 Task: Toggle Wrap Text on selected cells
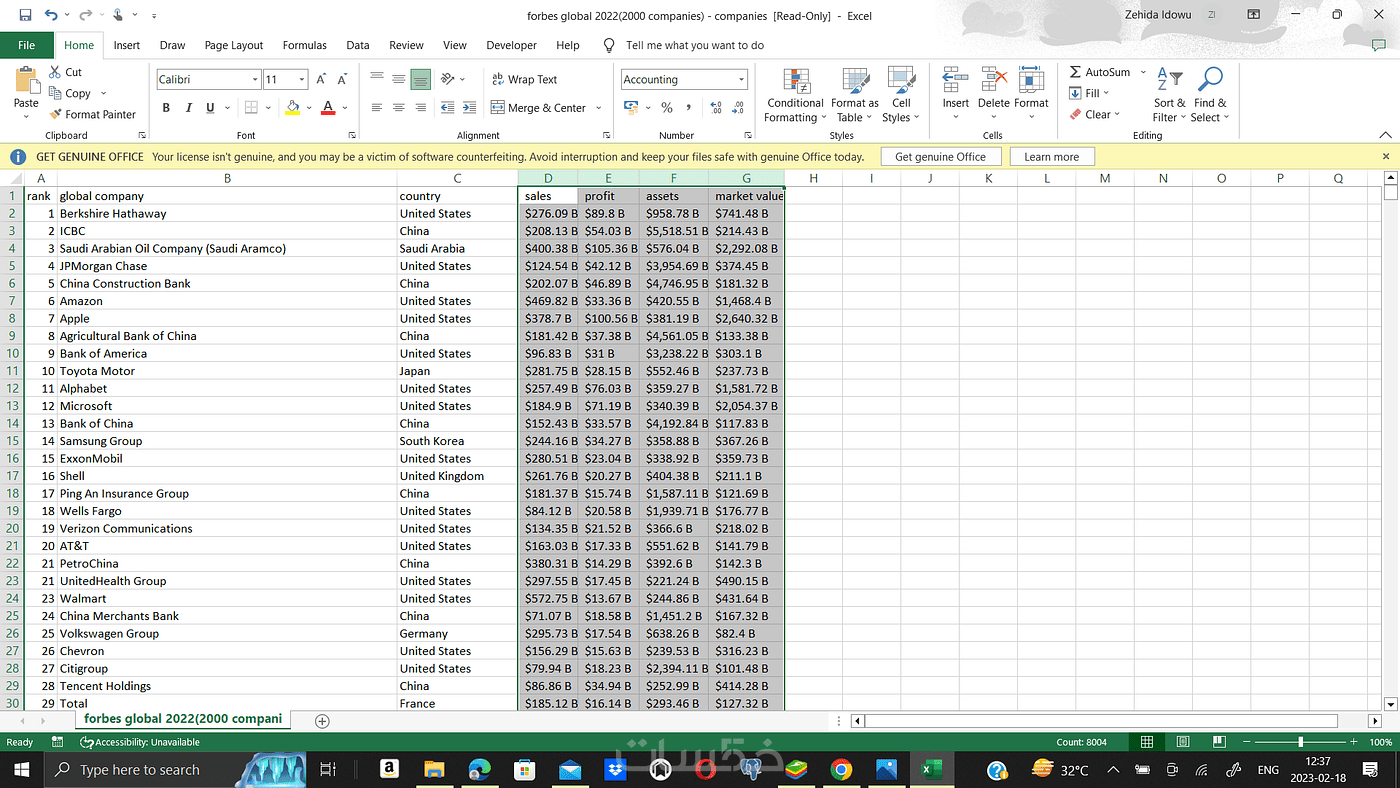[x=525, y=79]
